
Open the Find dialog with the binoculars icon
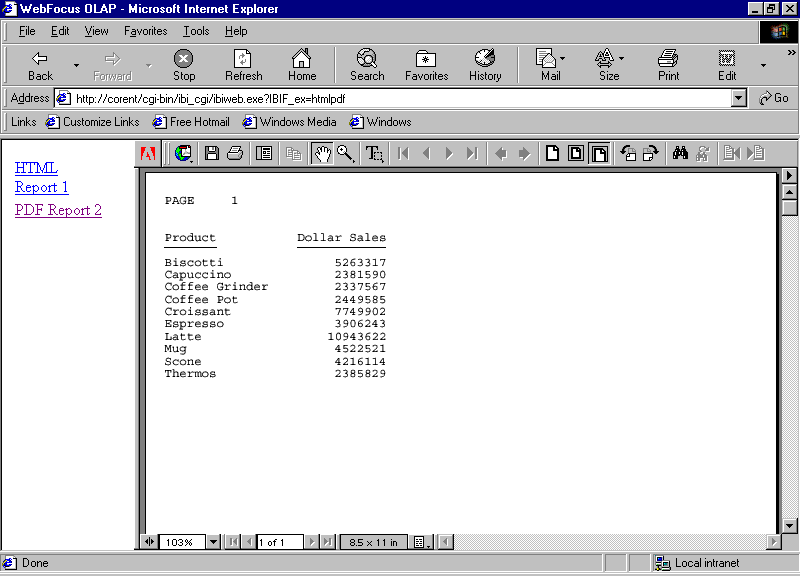[x=679, y=152]
